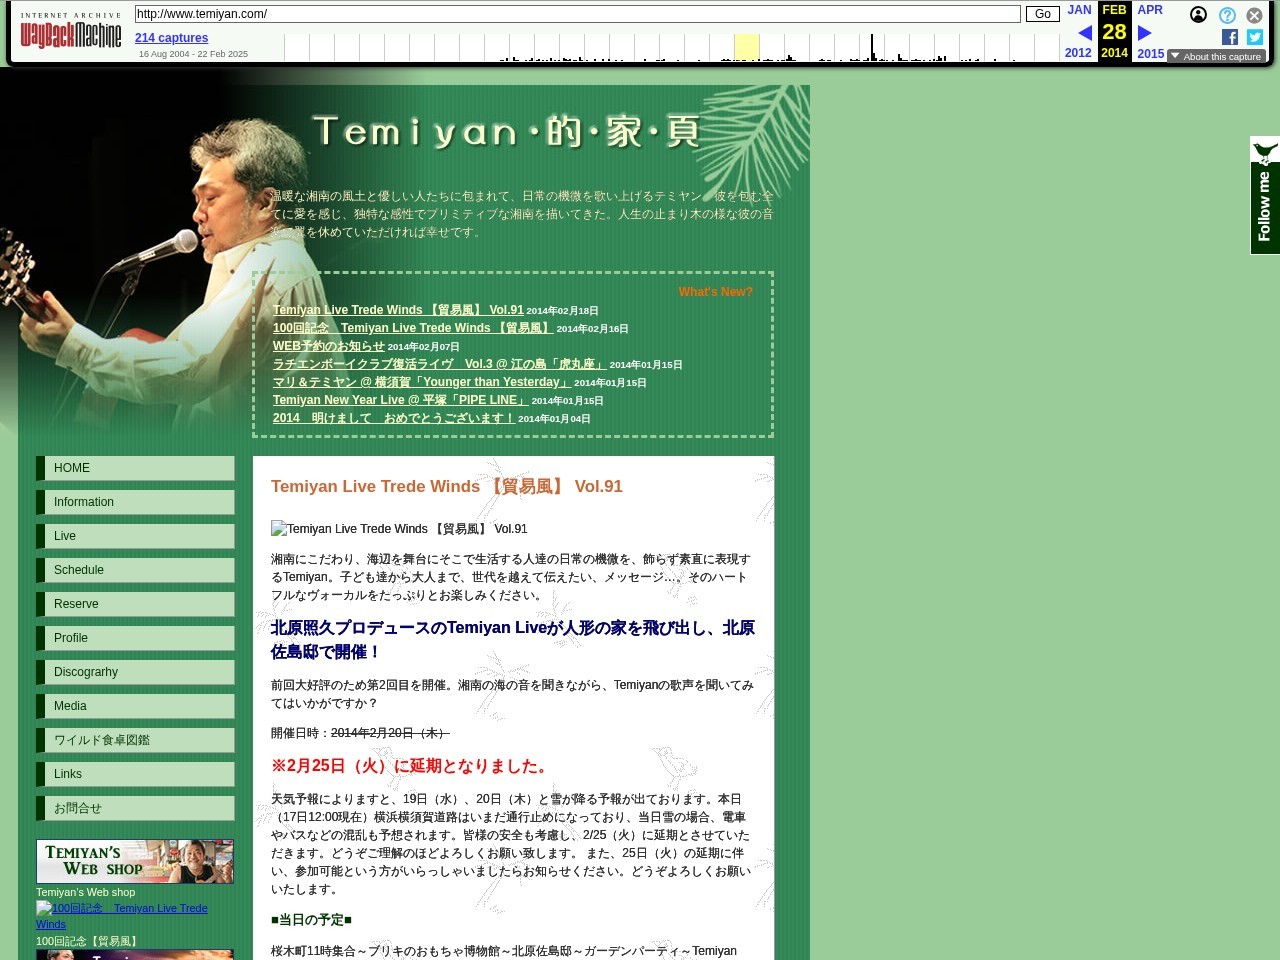
Task: Open the user account icon
Action: tap(1198, 15)
